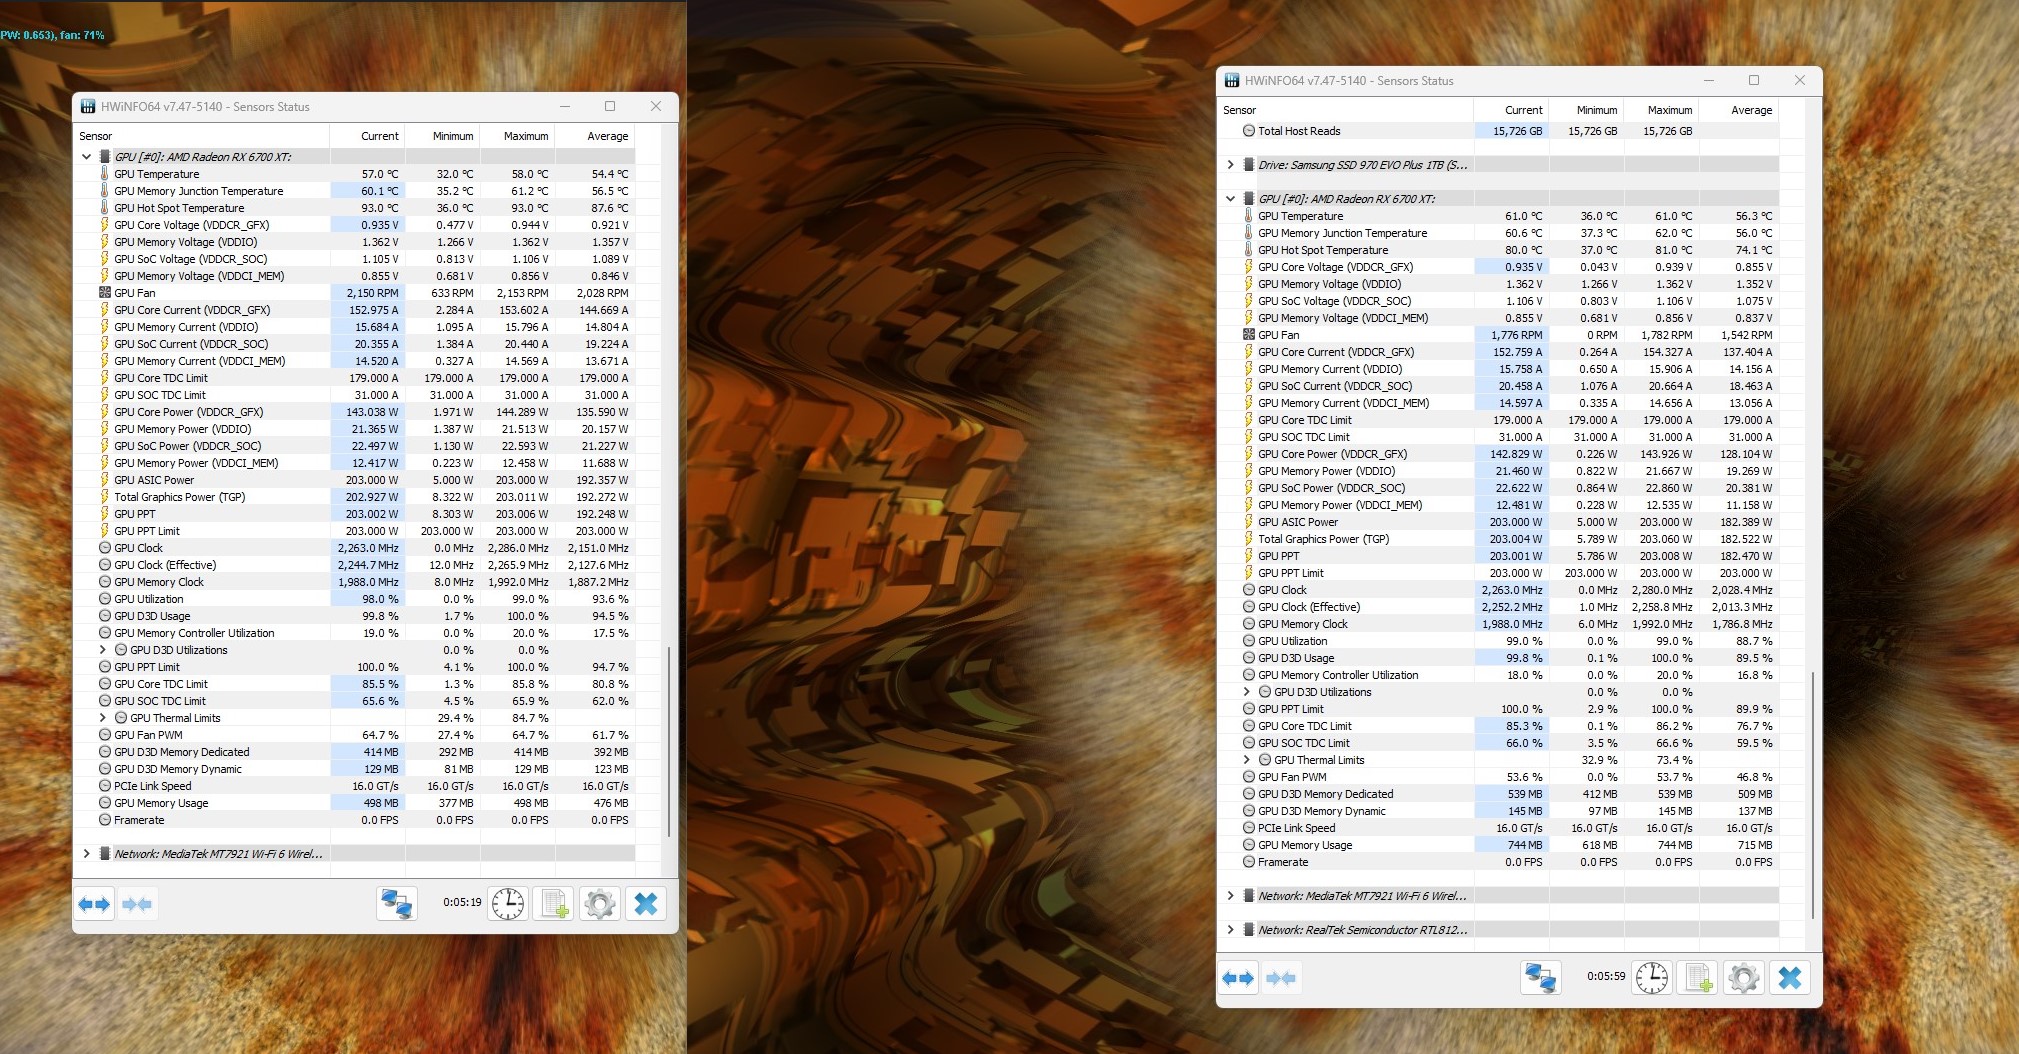Click the Maximum column header in the left window
The image size is (2019, 1054).
[x=517, y=136]
